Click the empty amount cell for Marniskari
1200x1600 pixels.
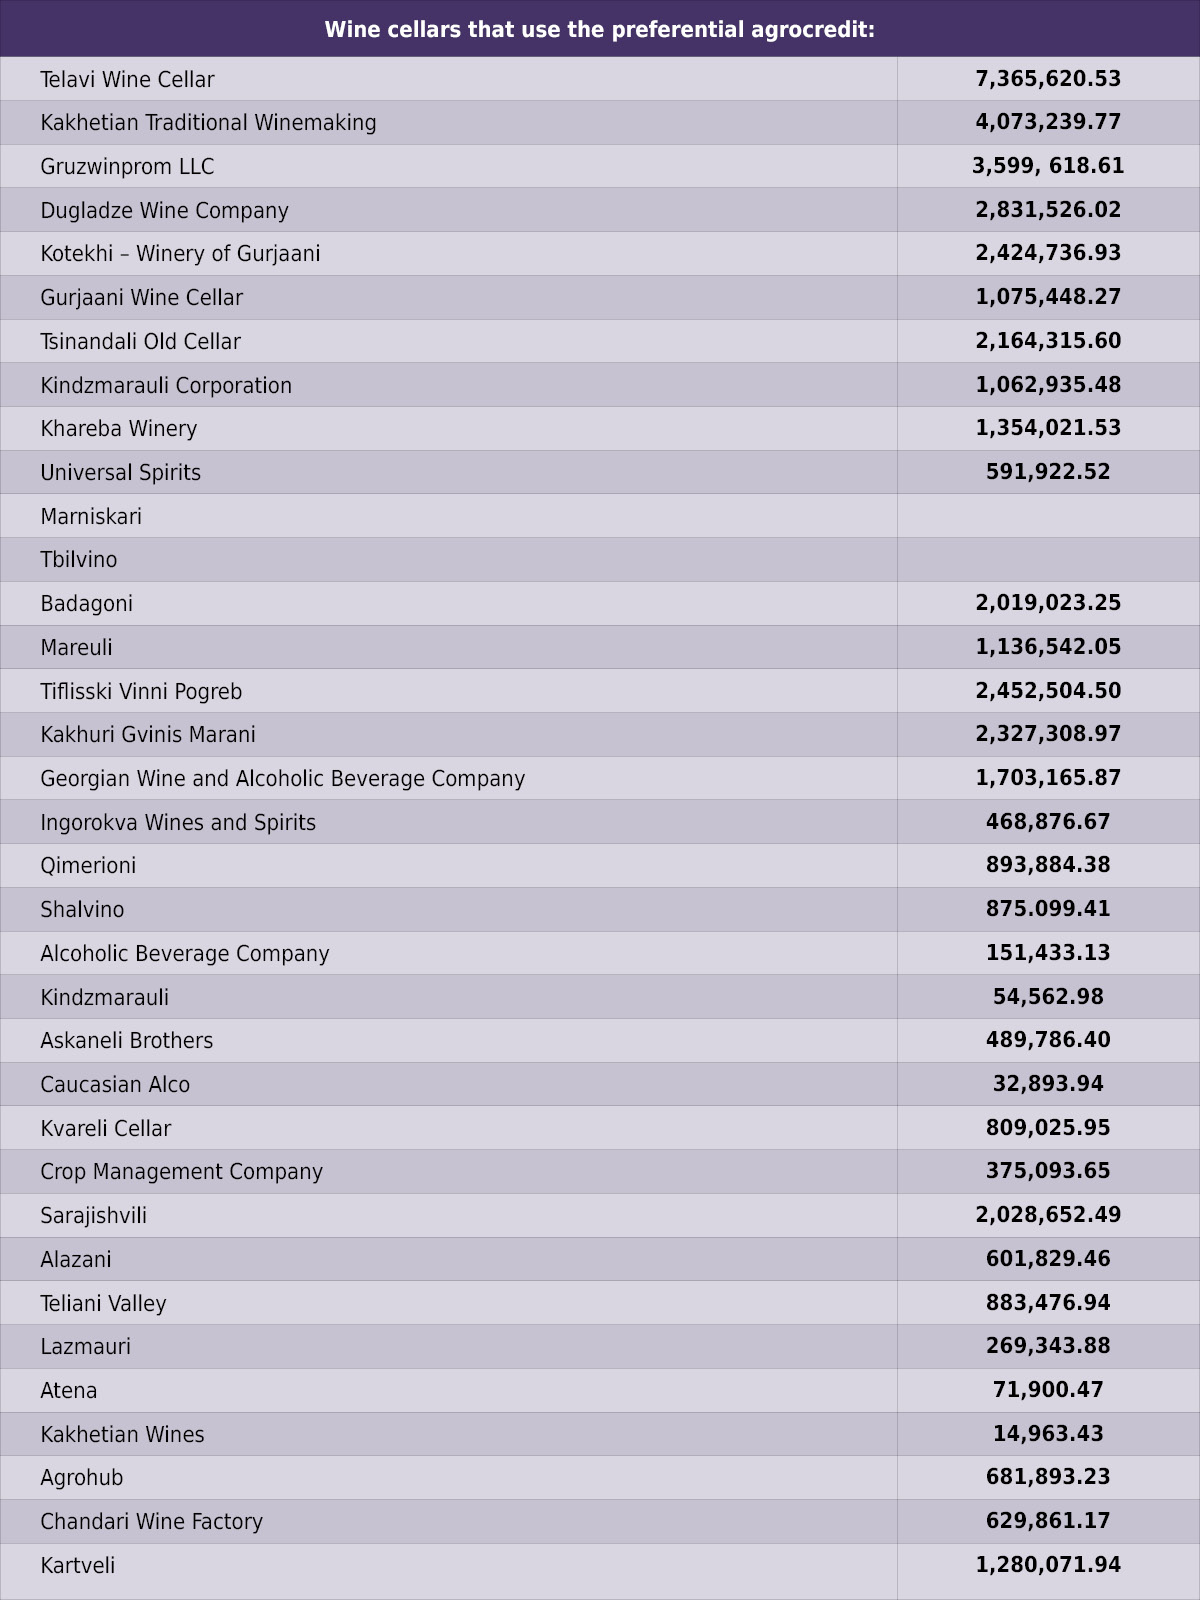click(1048, 516)
